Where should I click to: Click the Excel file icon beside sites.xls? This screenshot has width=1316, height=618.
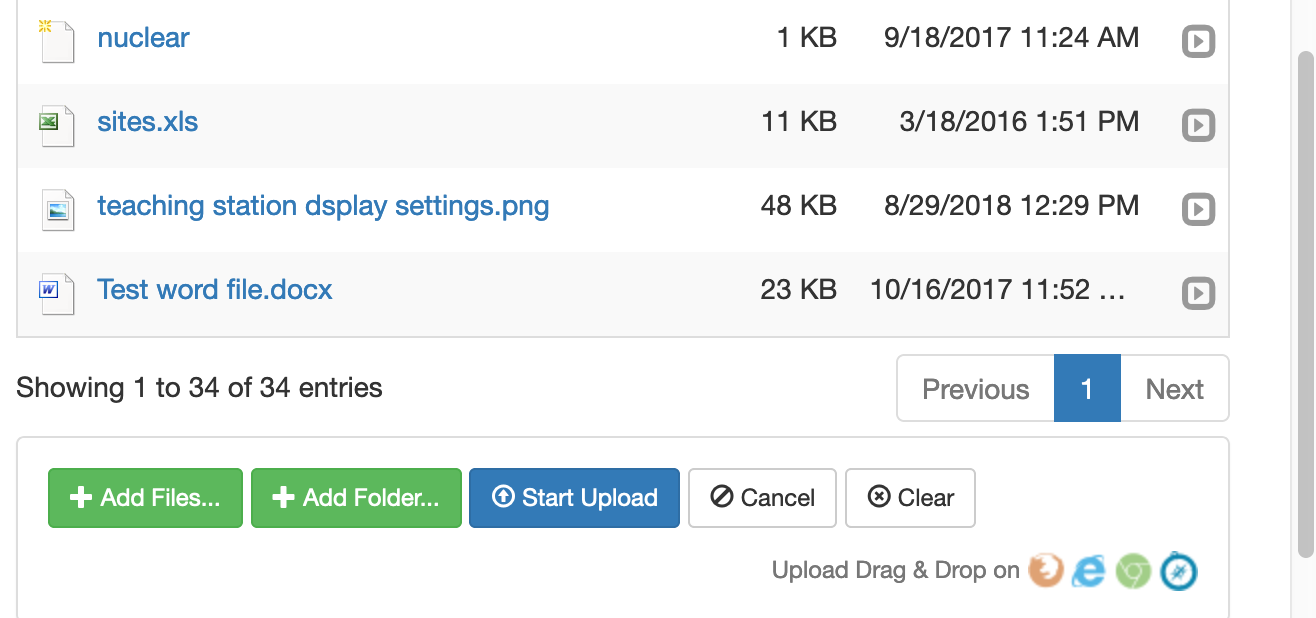57,125
